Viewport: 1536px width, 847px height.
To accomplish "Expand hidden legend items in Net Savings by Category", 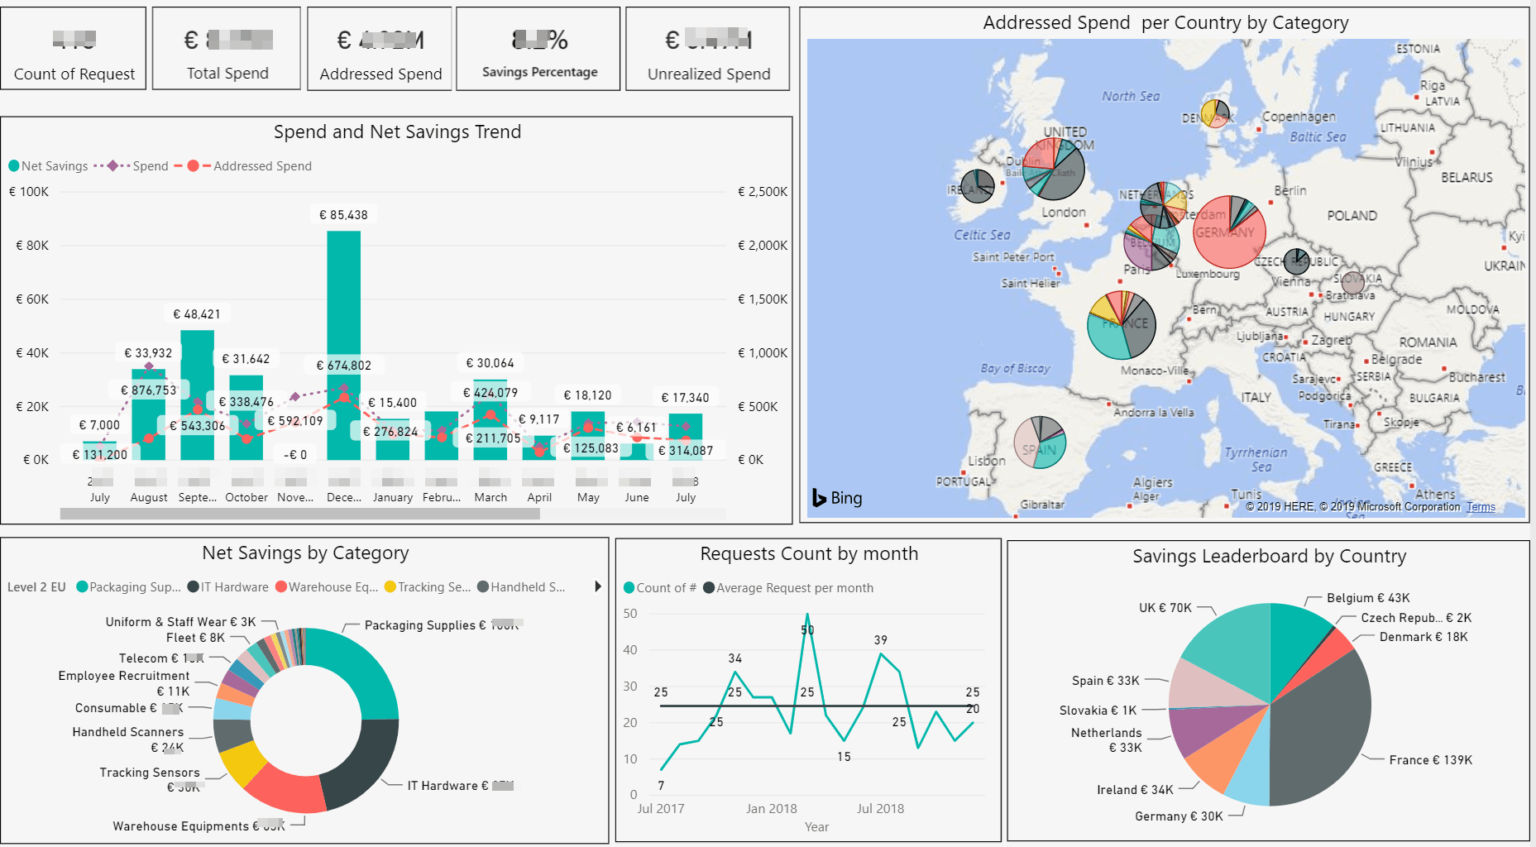I will click(596, 587).
